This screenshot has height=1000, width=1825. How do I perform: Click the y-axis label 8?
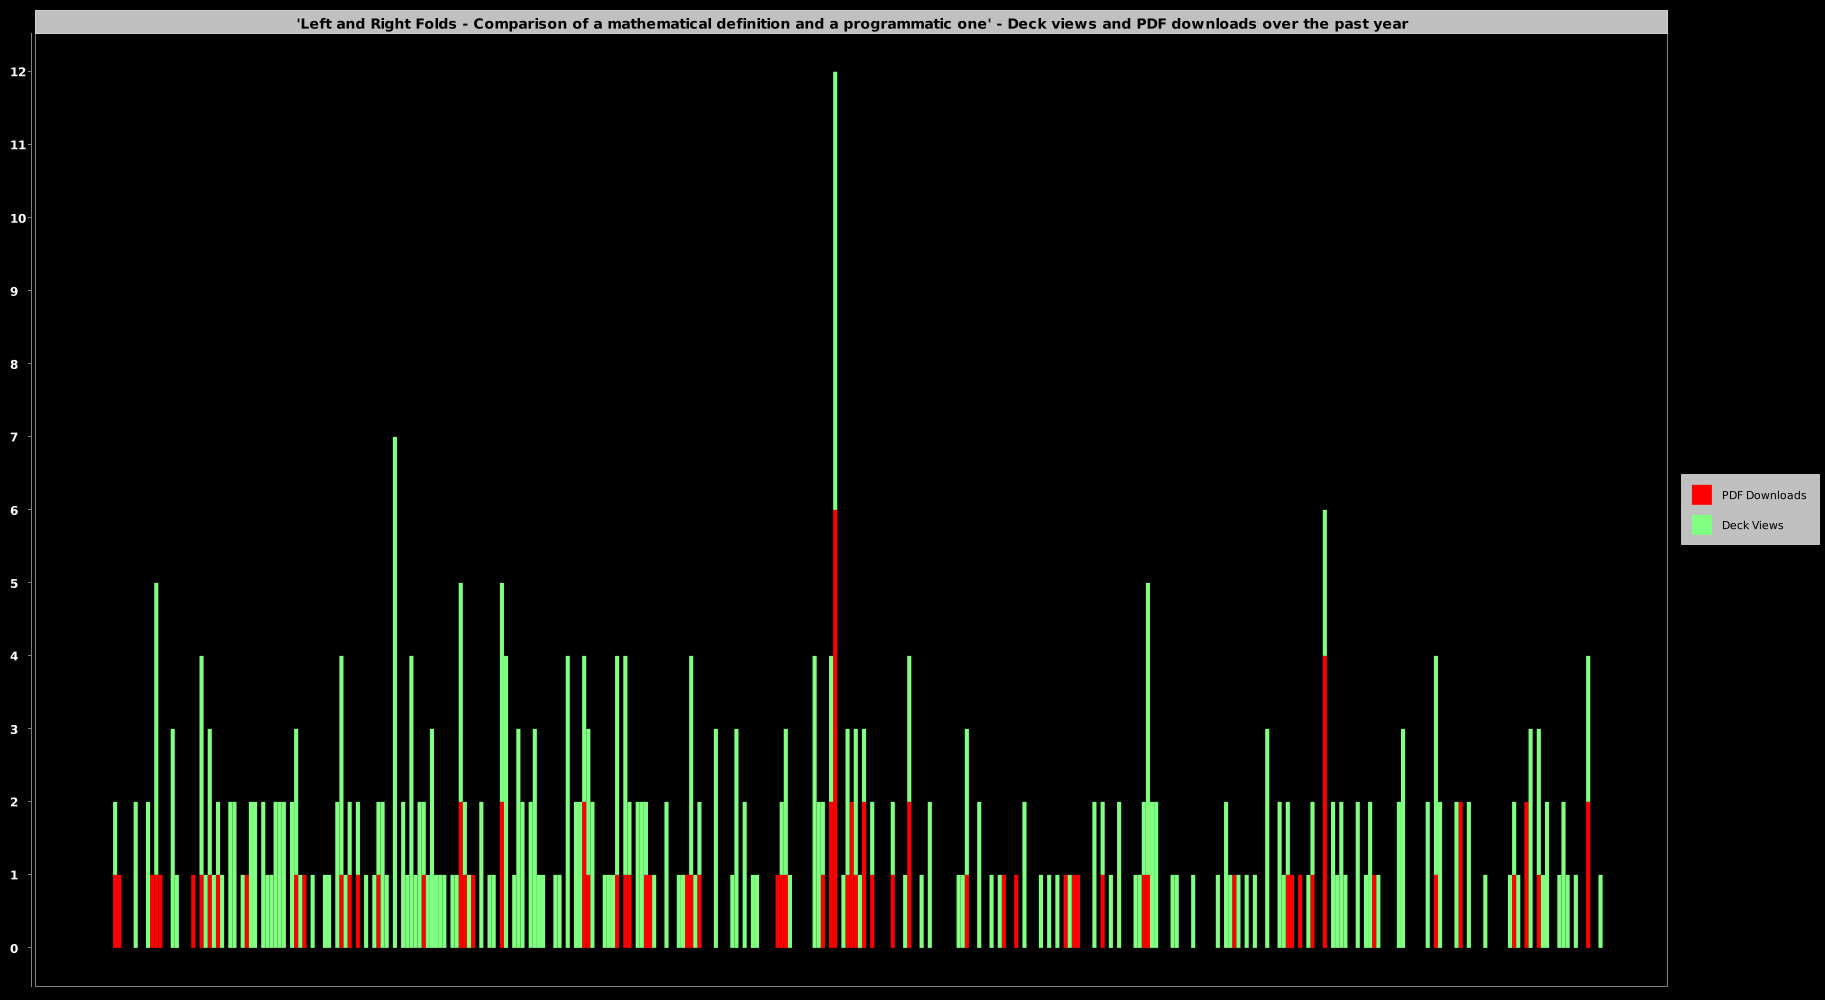tap(14, 364)
